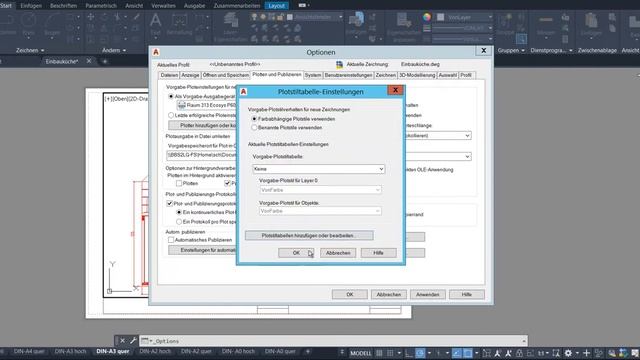
Task: Click the VonLayer color swatch square
Action: click(x=440, y=17)
